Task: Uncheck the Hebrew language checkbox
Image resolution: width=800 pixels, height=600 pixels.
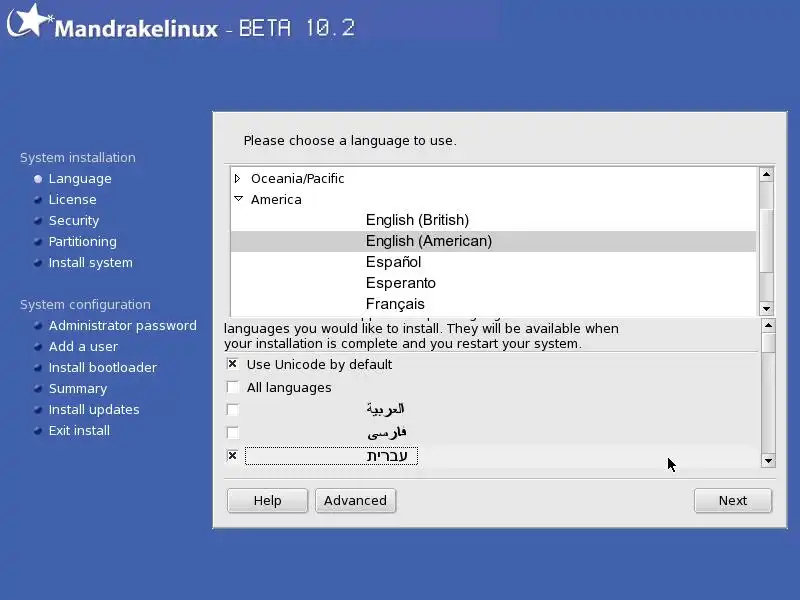Action: tap(233, 456)
